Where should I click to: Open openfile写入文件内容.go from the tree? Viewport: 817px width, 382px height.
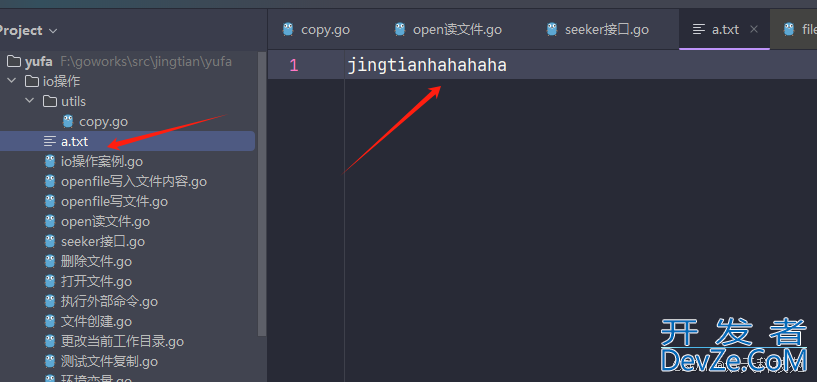point(134,181)
